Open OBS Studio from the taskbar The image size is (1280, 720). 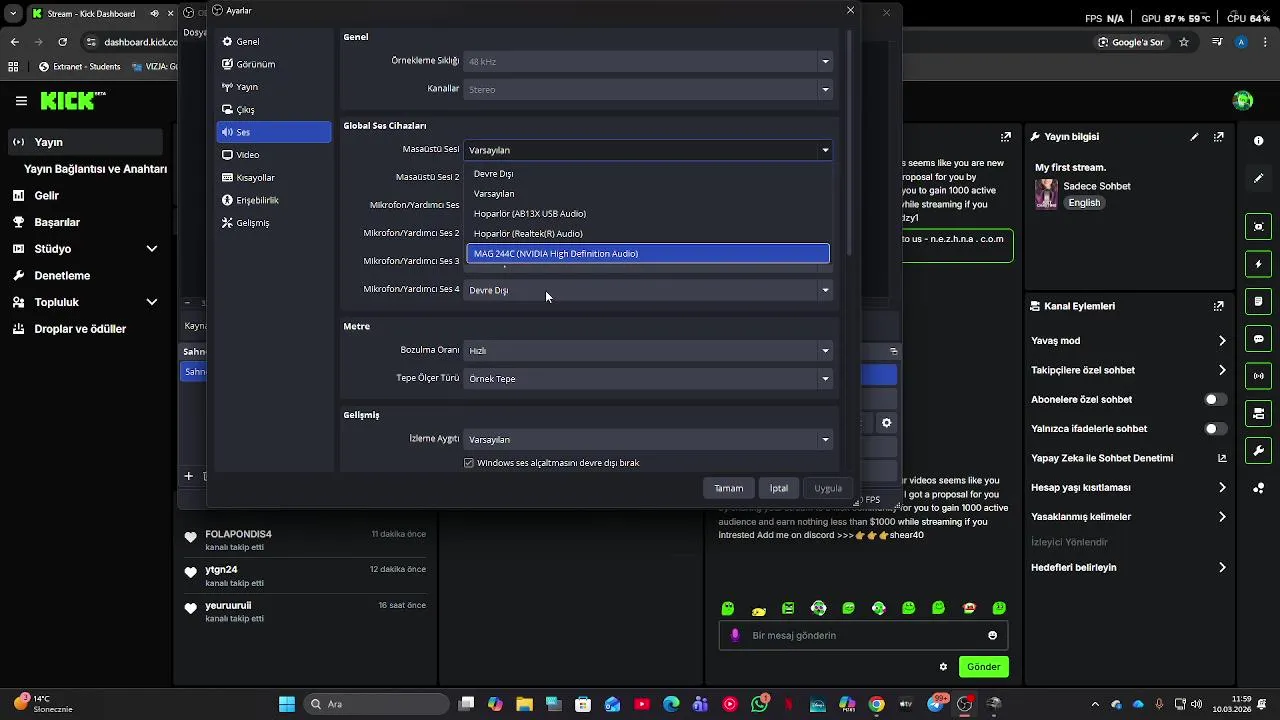click(965, 704)
